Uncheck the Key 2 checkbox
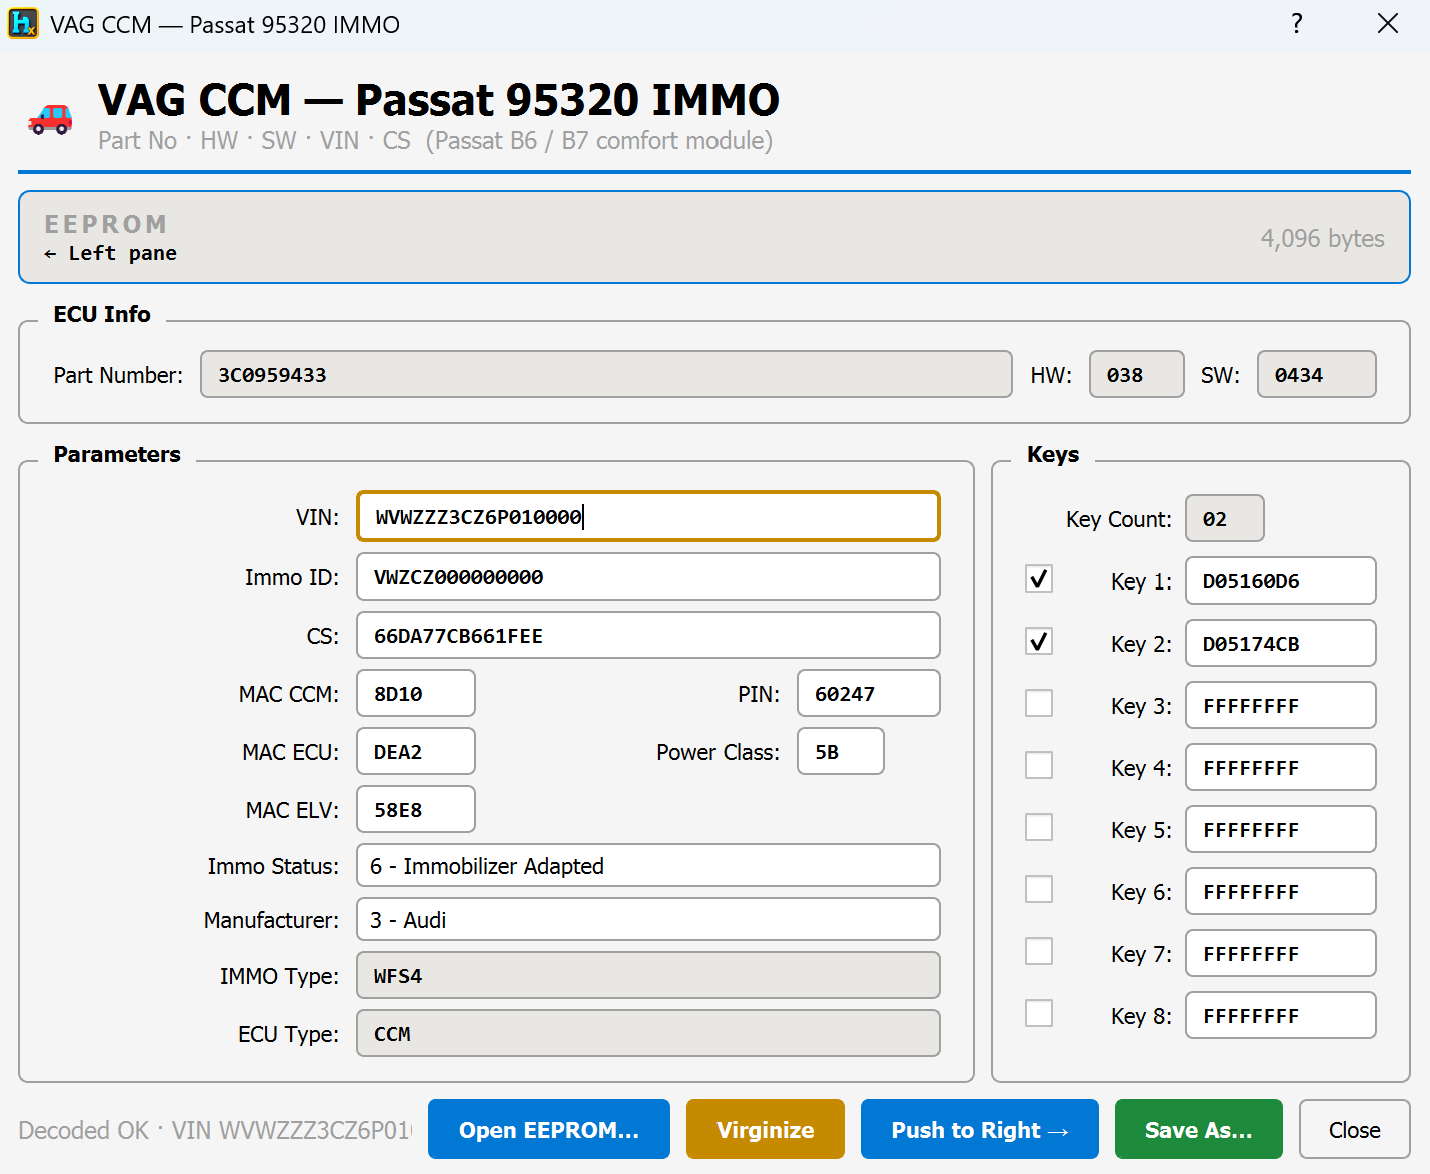Viewport: 1430px width, 1174px height. click(1039, 641)
